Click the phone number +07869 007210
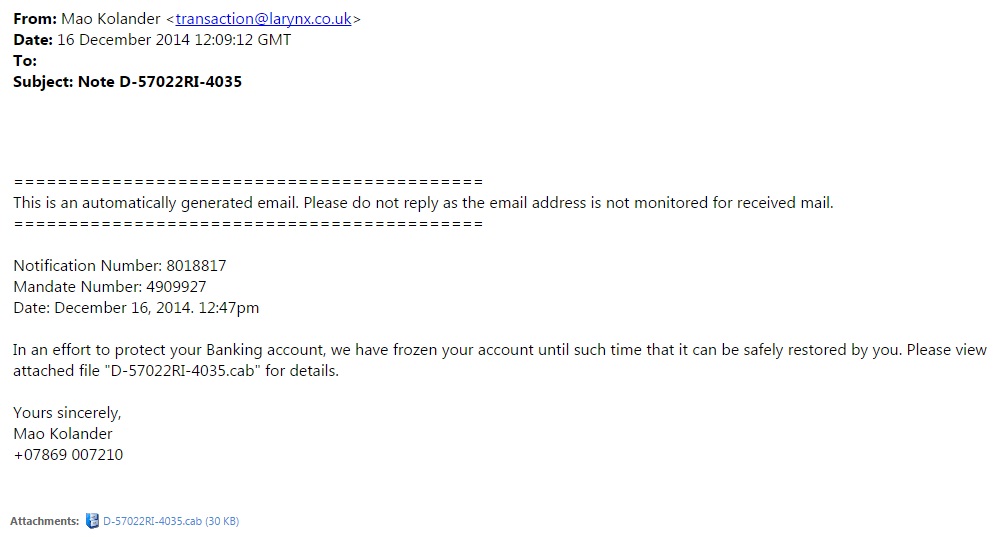The image size is (993, 537). pyautogui.click(x=68, y=455)
